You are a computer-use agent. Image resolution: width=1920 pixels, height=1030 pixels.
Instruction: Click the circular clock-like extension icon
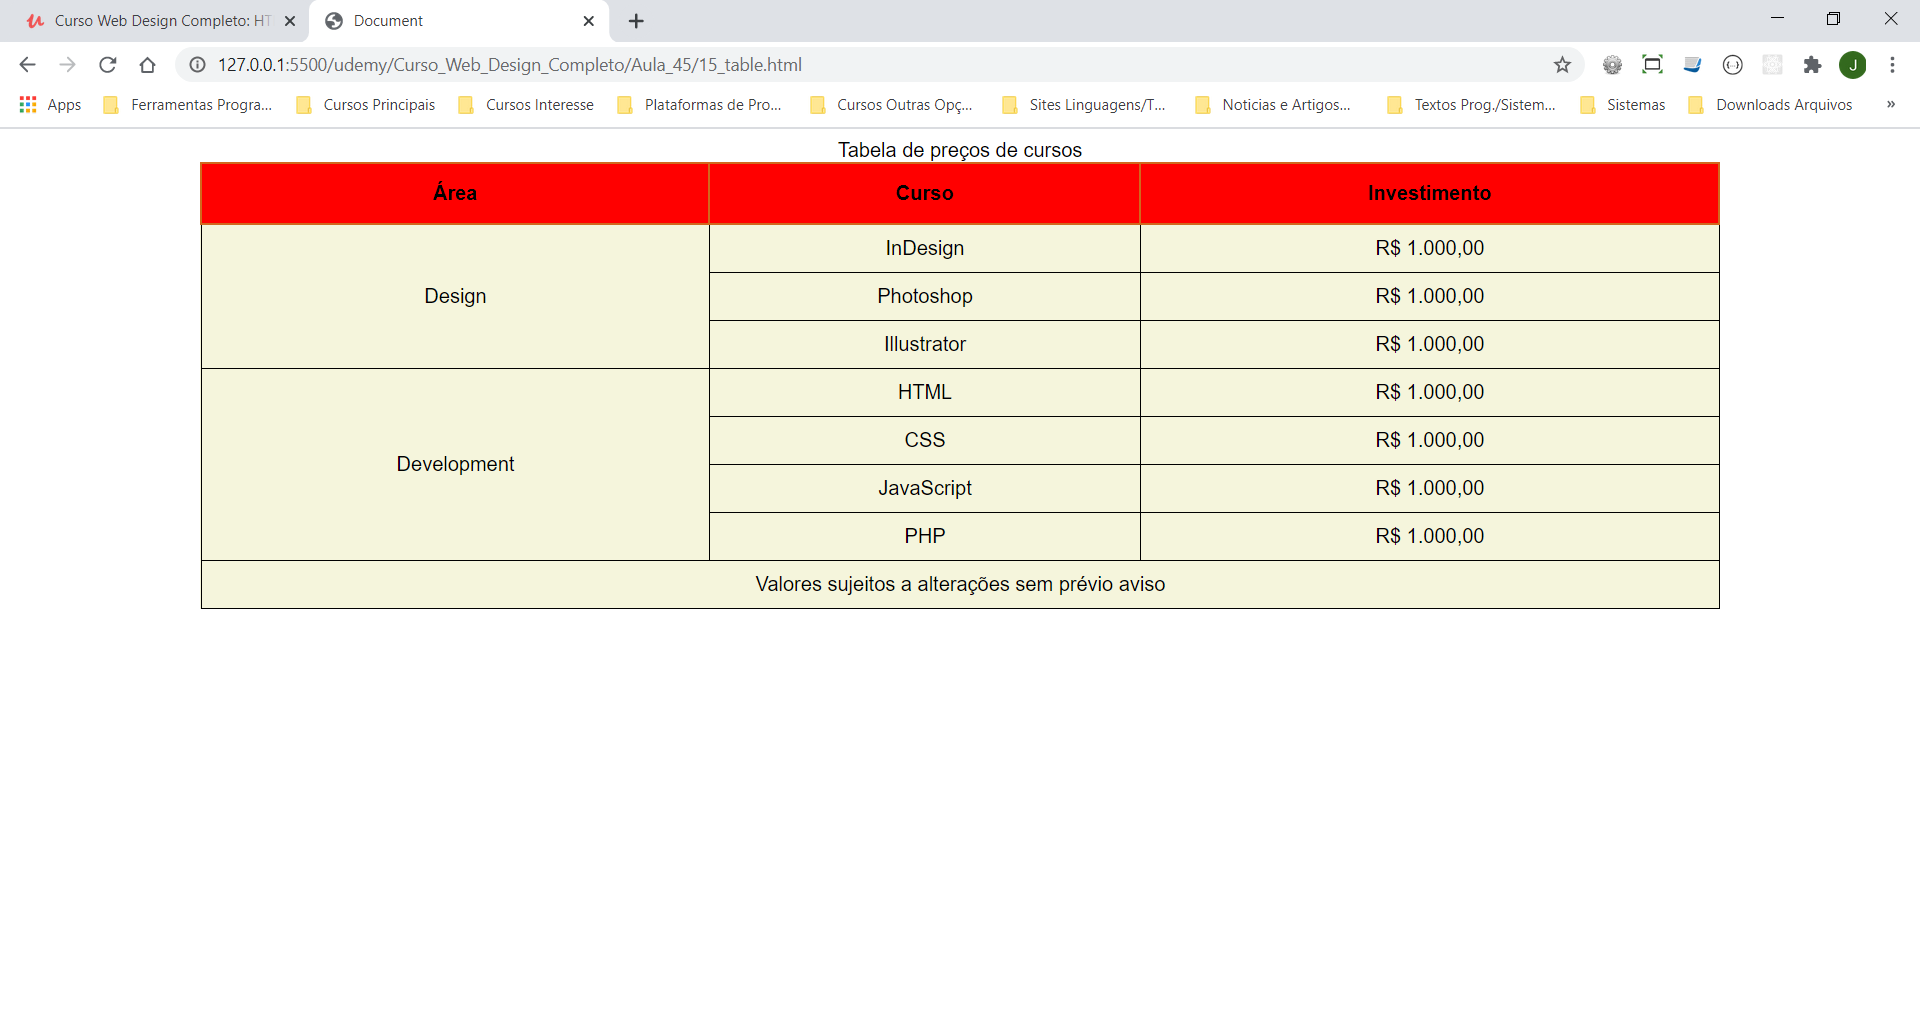coord(1732,65)
